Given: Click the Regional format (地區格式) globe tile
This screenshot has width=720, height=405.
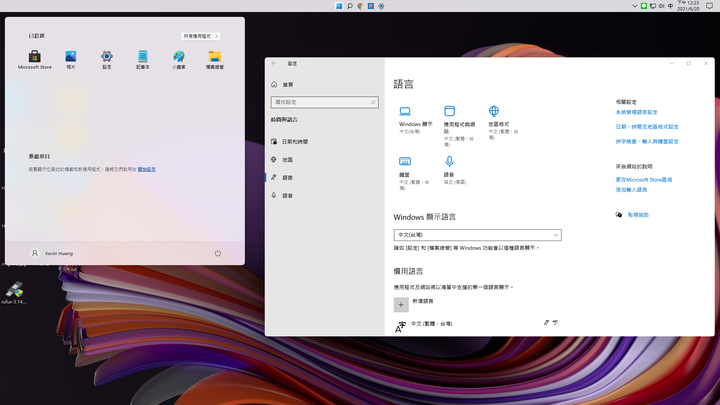Looking at the screenshot, I should [503, 122].
